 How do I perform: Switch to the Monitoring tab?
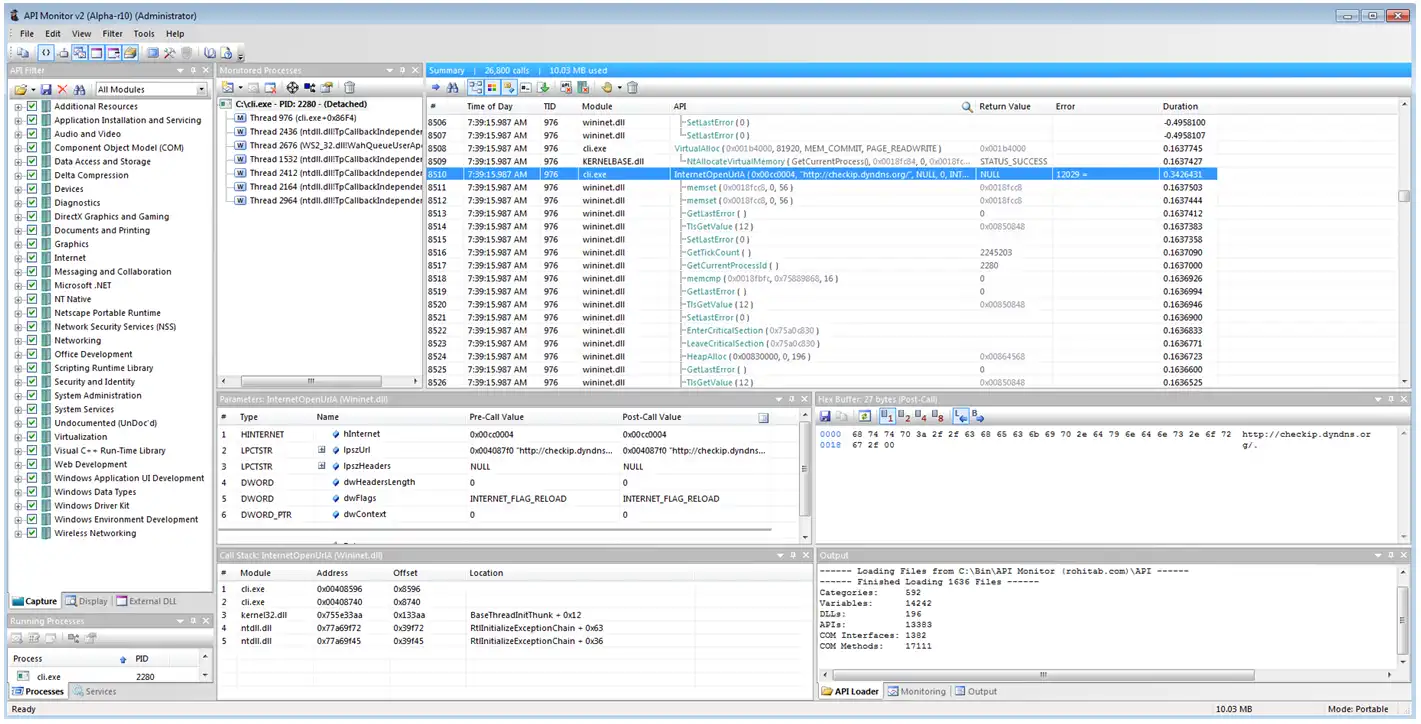(915, 692)
